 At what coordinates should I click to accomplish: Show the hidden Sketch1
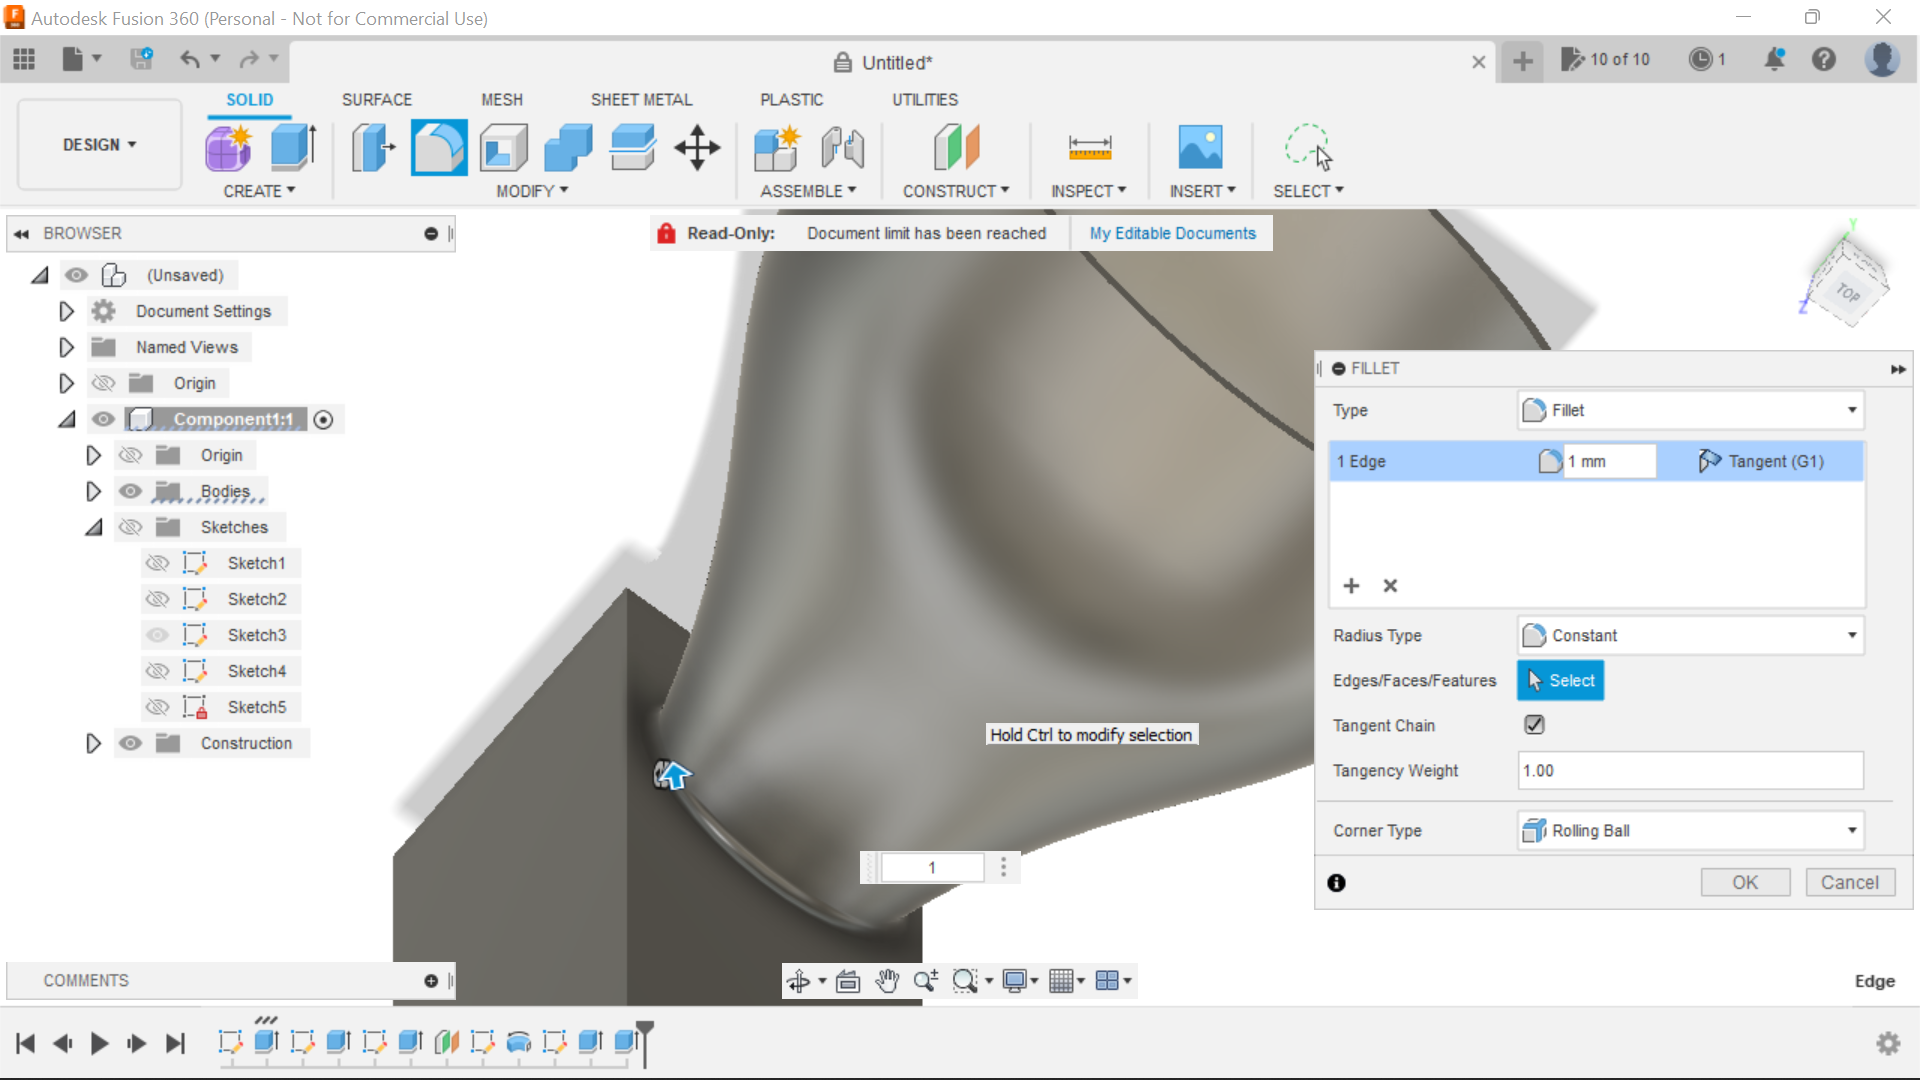[158, 562]
